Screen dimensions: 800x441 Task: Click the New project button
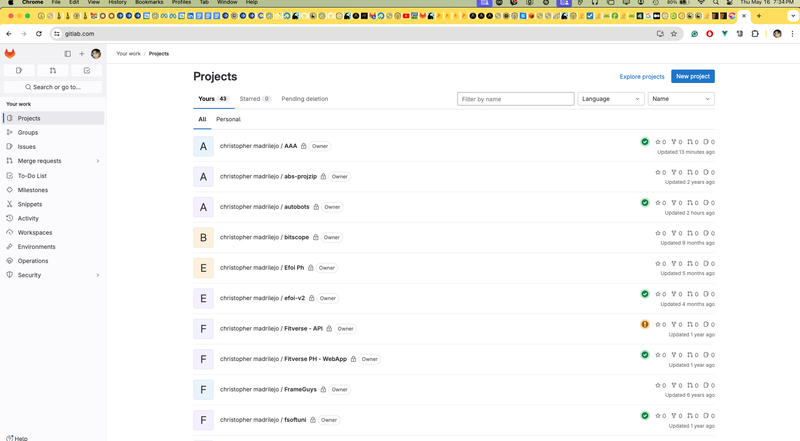(692, 76)
